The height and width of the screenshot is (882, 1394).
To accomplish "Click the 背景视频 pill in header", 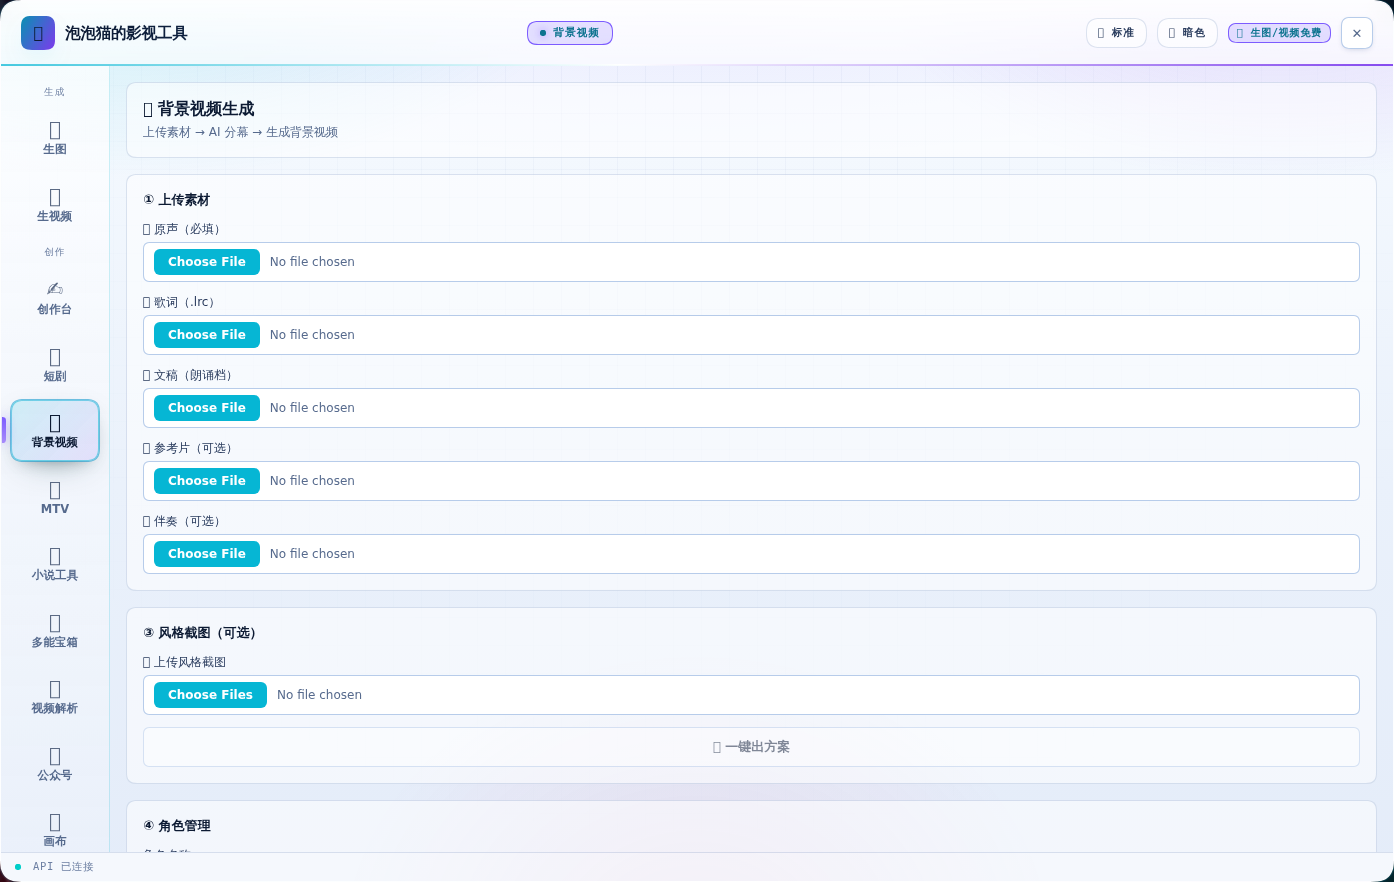I will click(x=570, y=33).
